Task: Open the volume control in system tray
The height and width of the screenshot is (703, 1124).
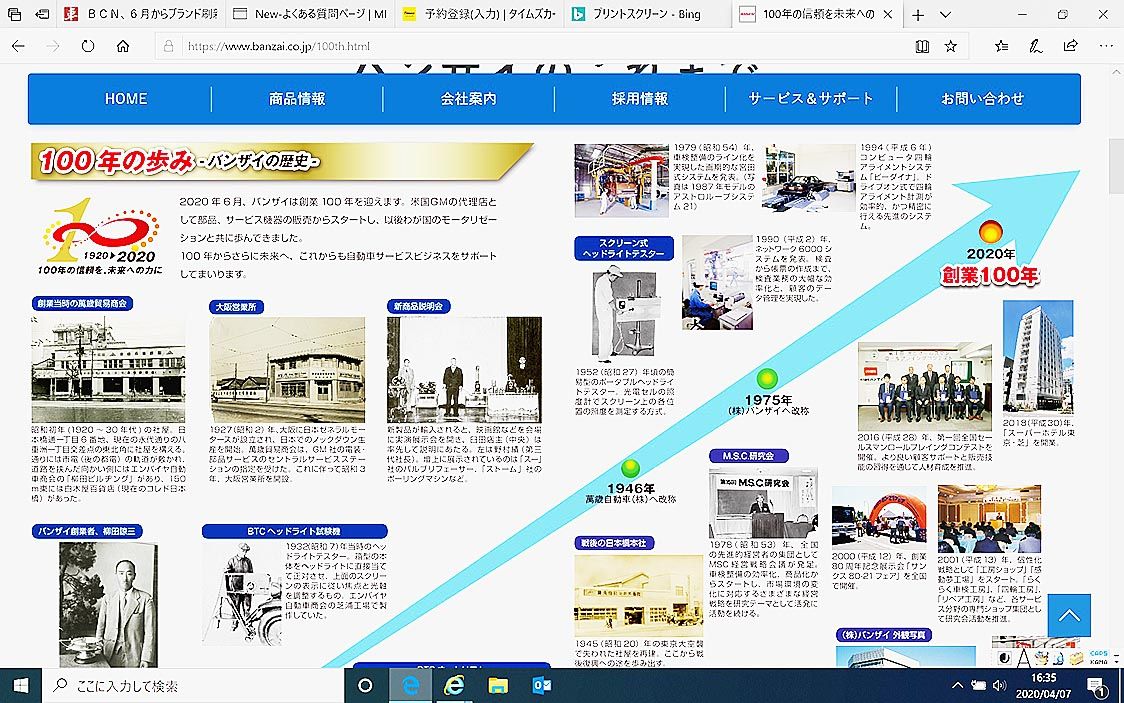Action: click(999, 686)
